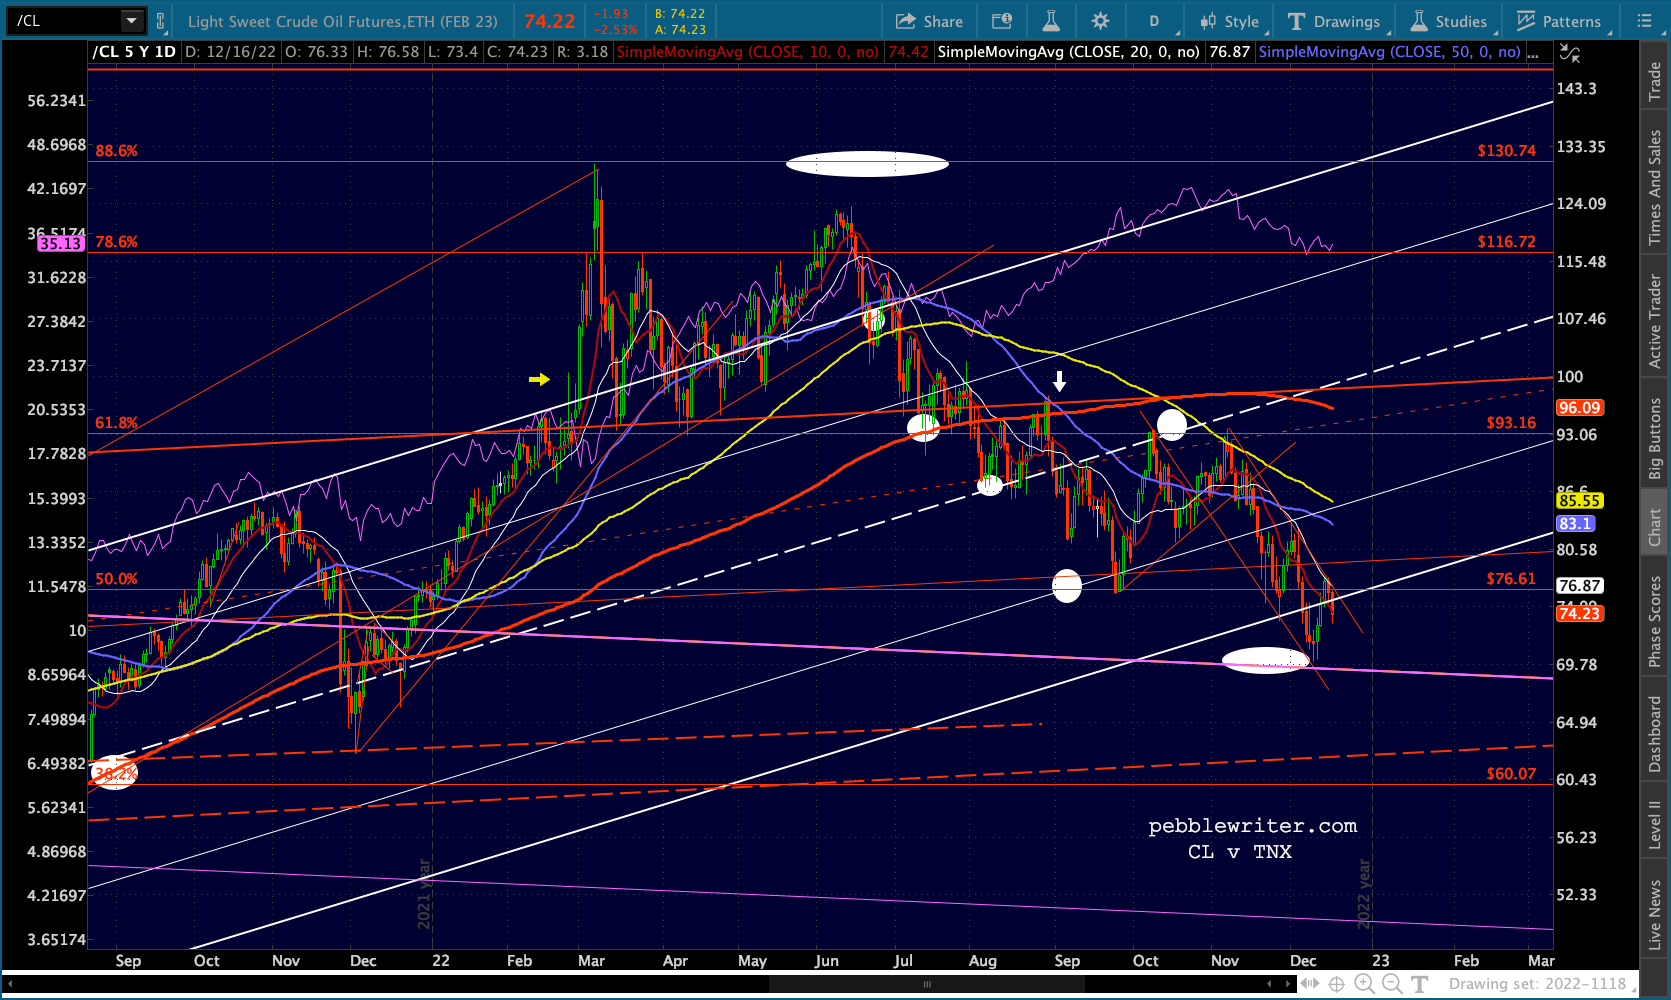
Task: Click the last price 74.22 display
Action: [x=549, y=21]
